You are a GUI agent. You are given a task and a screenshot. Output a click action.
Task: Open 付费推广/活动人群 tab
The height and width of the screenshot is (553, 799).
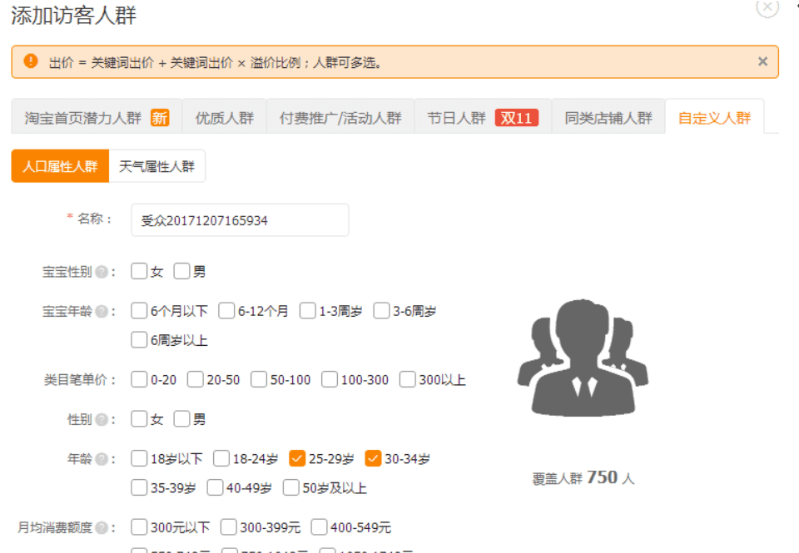[340, 118]
